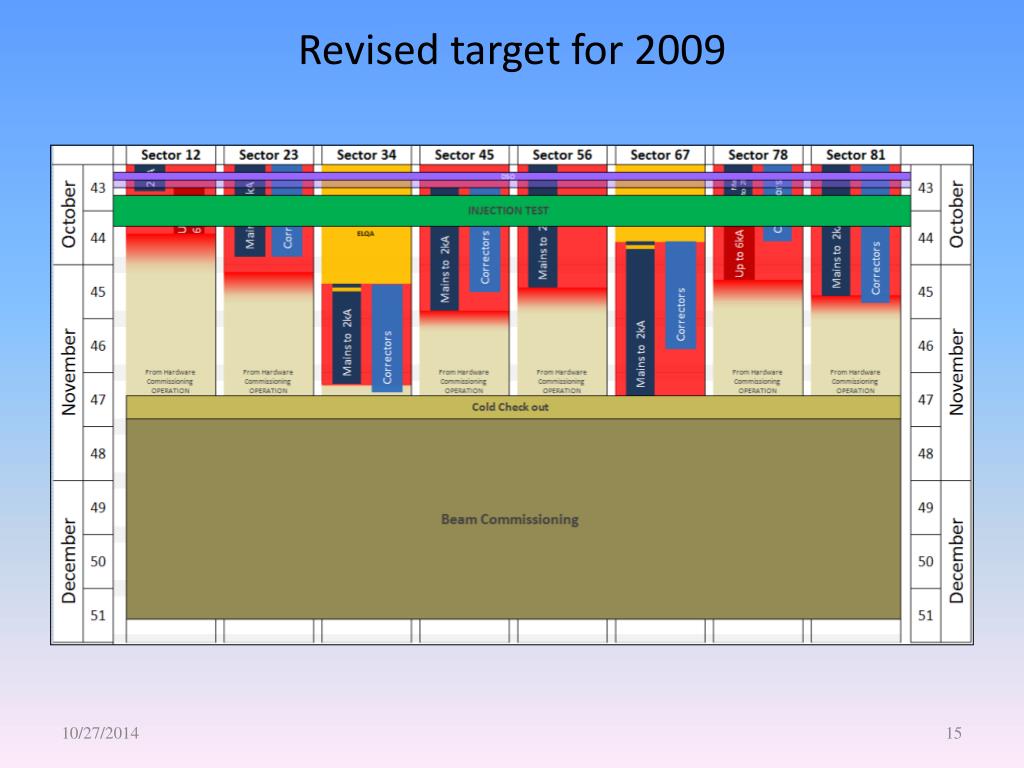
Task: Click week "49" in the left week column
Action: coord(98,507)
